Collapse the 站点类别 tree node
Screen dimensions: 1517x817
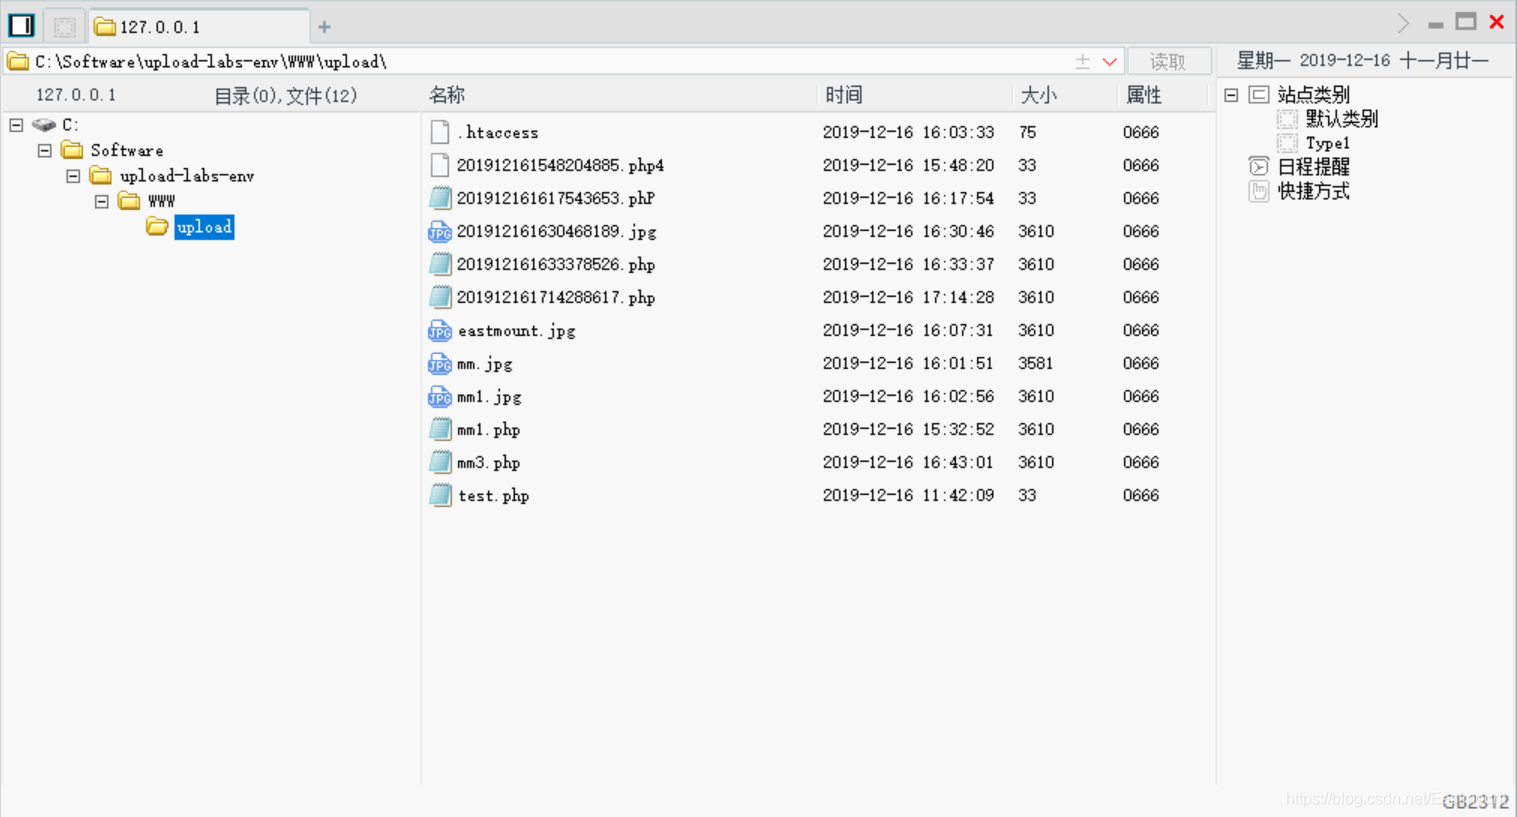tap(1231, 95)
